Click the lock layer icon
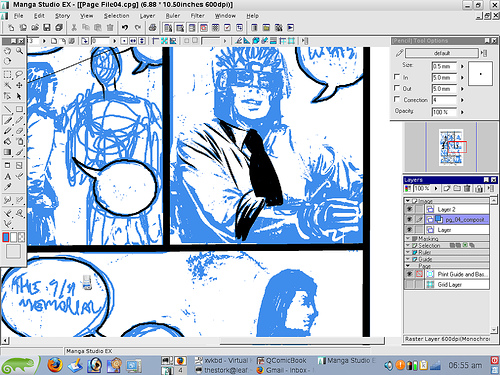The image size is (500, 375). coord(479,189)
